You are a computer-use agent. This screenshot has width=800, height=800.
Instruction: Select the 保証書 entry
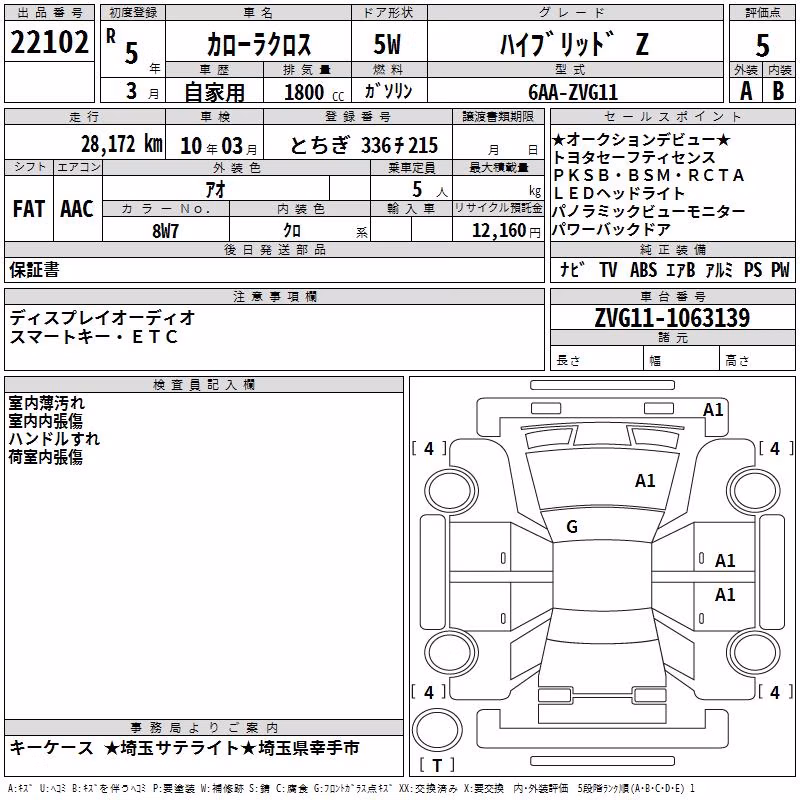click(34, 270)
